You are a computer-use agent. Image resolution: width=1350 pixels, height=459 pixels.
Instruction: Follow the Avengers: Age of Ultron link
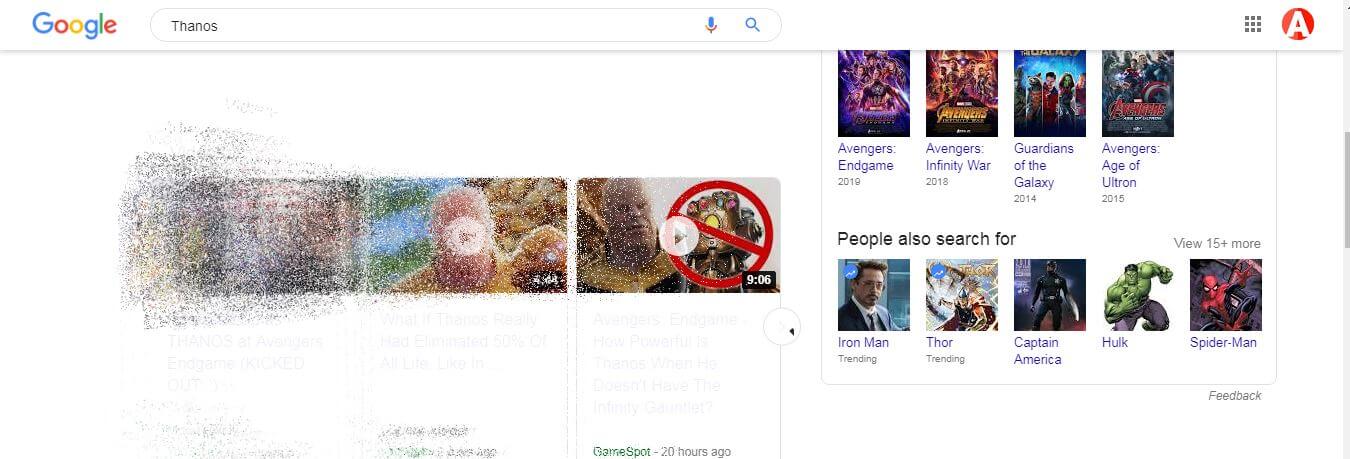(1131, 165)
